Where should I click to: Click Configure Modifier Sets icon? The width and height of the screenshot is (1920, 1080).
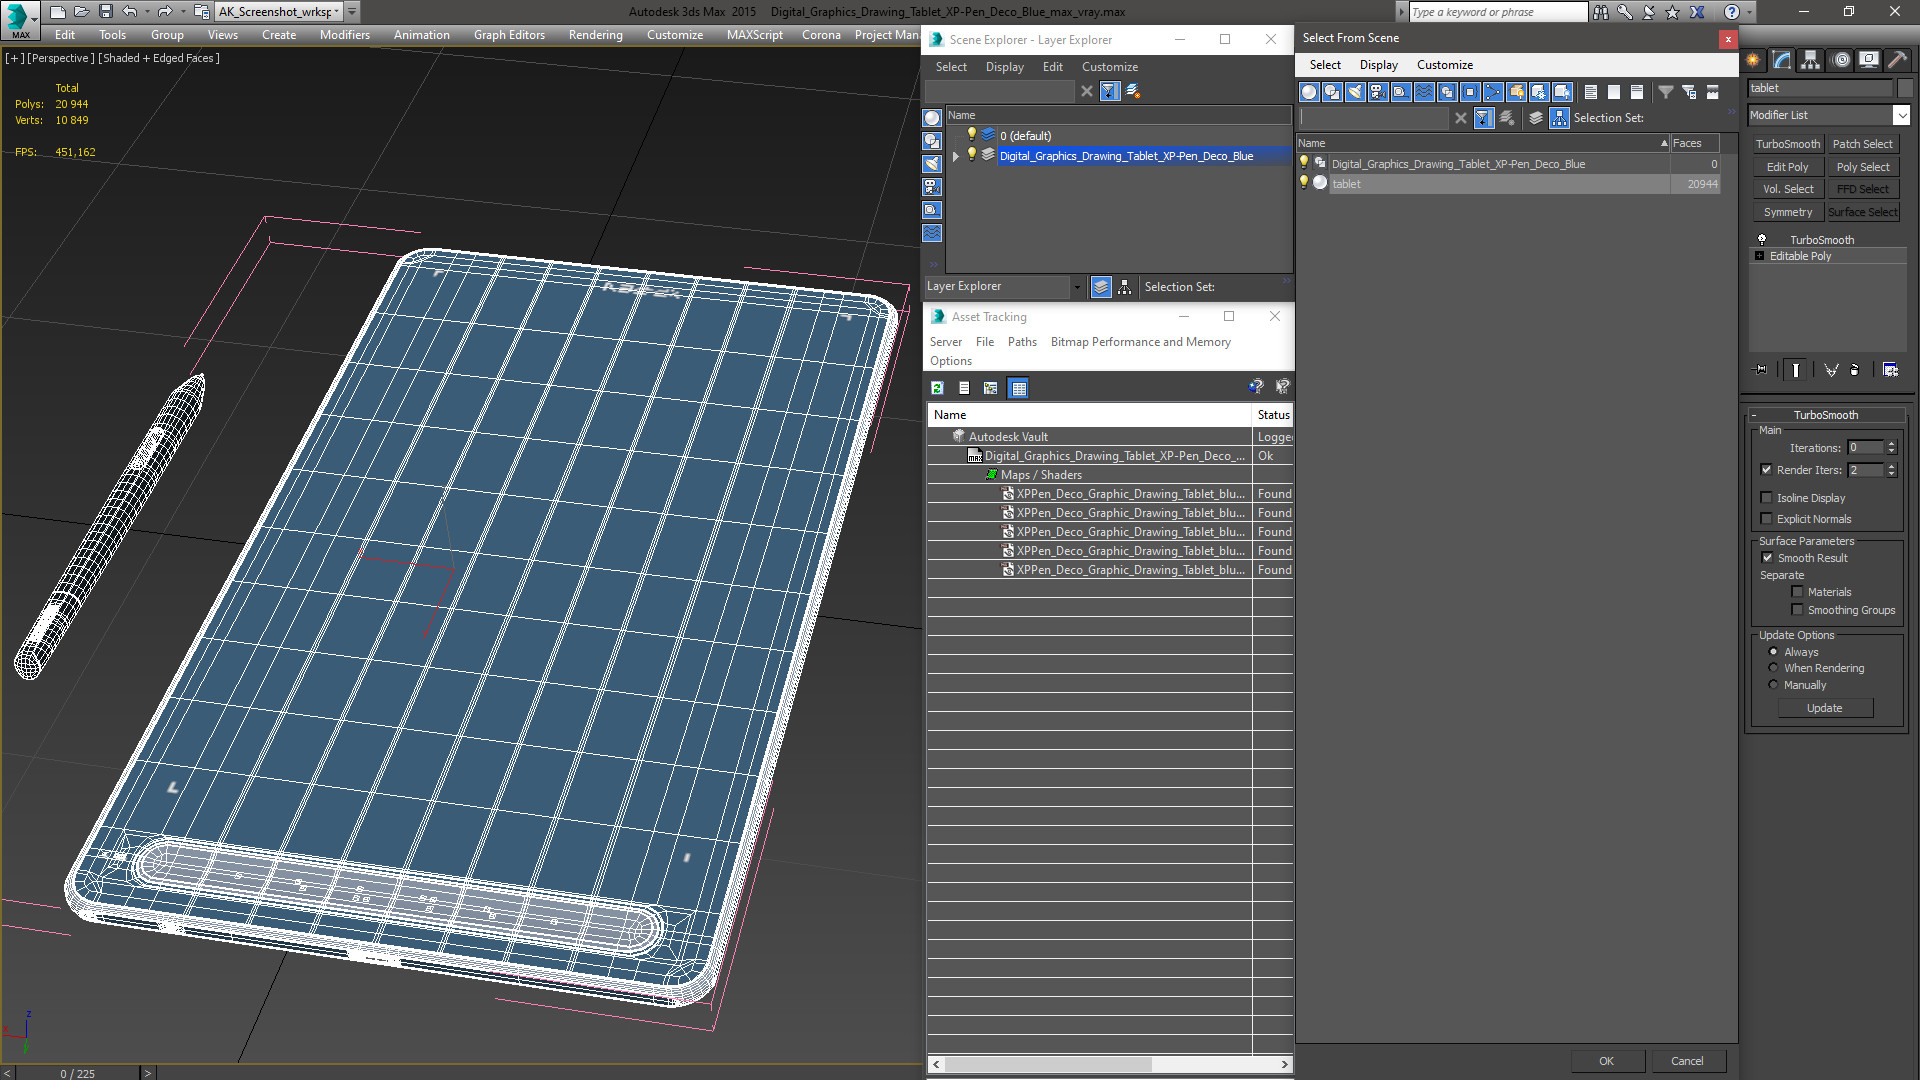1890,370
